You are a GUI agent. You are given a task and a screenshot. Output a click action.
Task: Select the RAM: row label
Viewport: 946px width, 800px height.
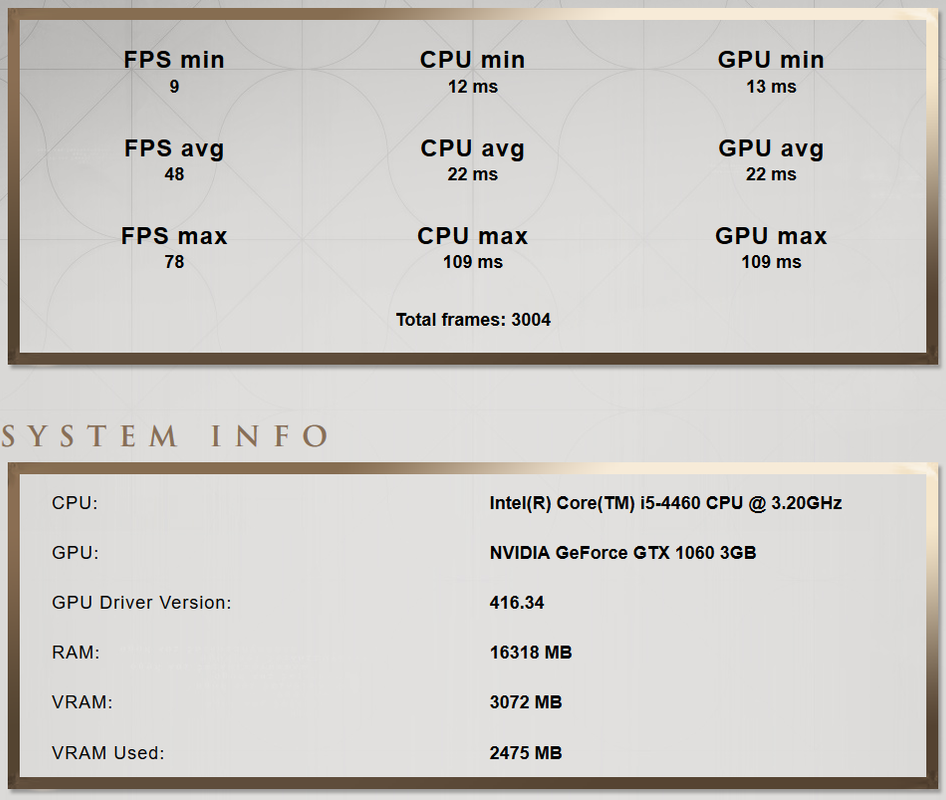tap(75, 652)
